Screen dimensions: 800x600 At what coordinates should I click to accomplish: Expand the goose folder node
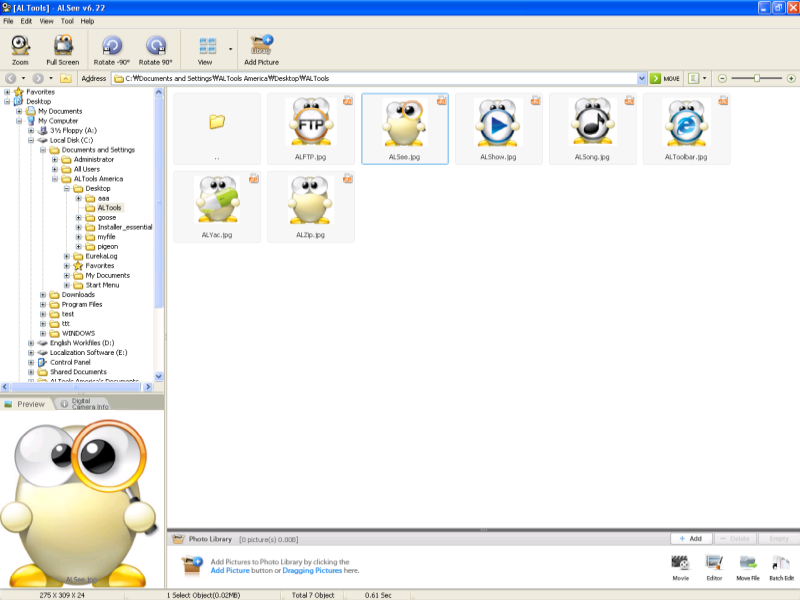click(79, 217)
